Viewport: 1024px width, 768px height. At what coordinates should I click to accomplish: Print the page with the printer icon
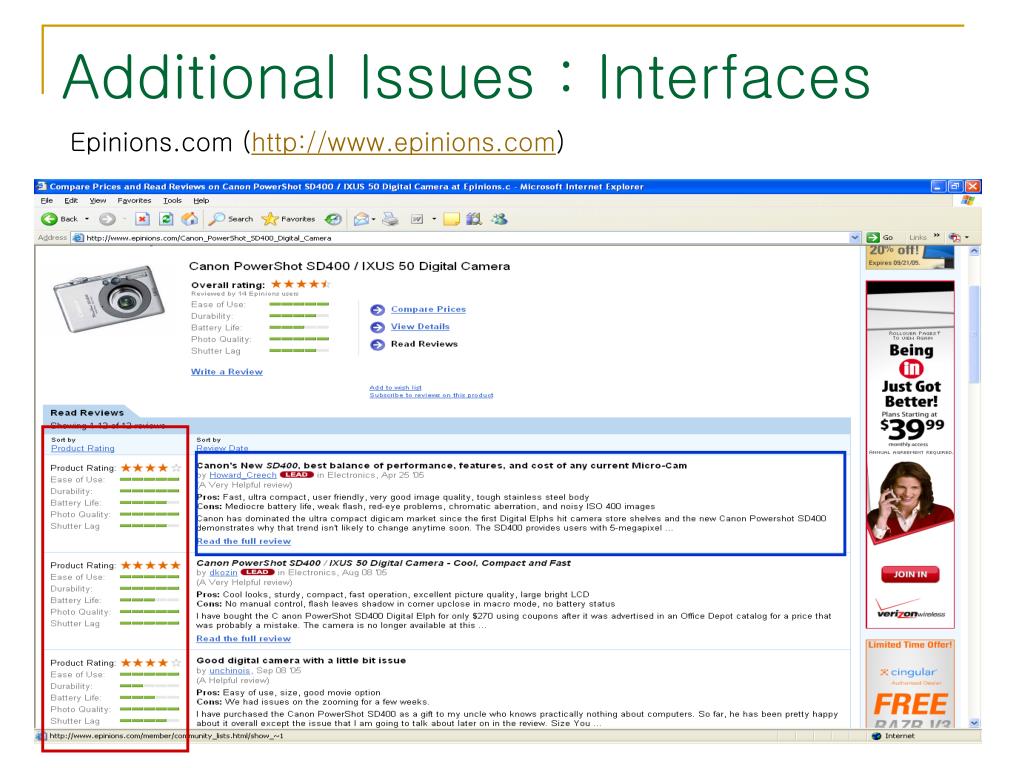(391, 219)
